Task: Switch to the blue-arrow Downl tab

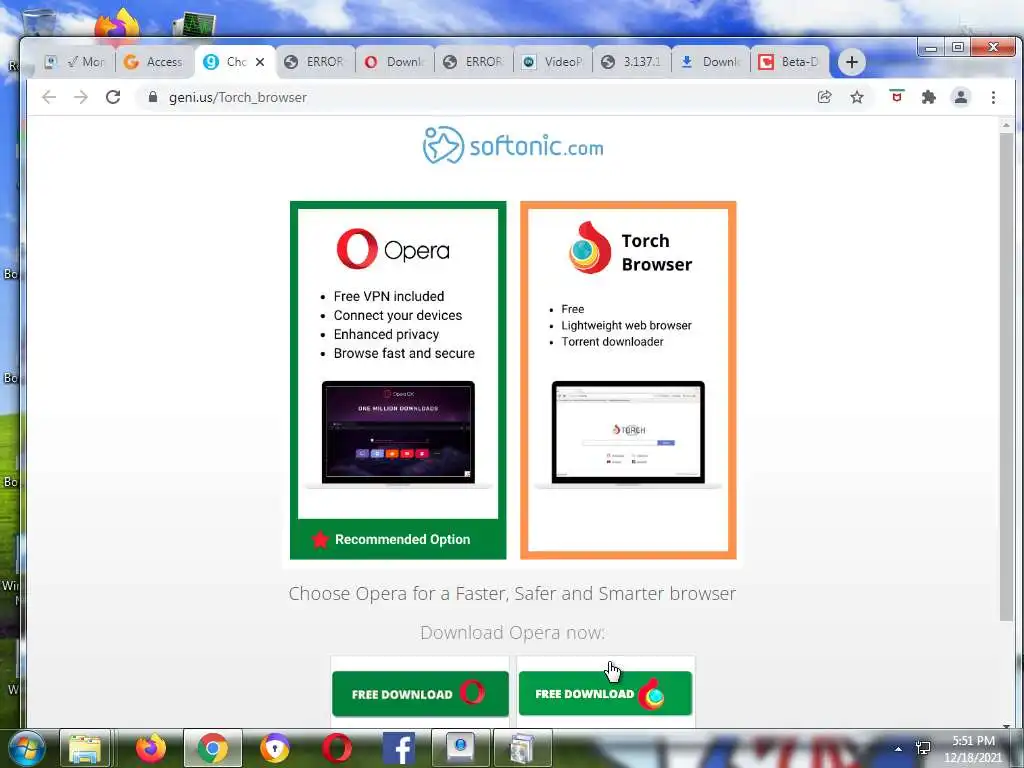Action: coord(712,62)
